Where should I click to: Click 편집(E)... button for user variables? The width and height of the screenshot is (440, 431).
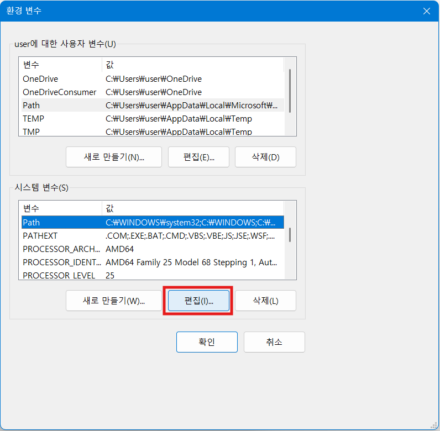(199, 157)
